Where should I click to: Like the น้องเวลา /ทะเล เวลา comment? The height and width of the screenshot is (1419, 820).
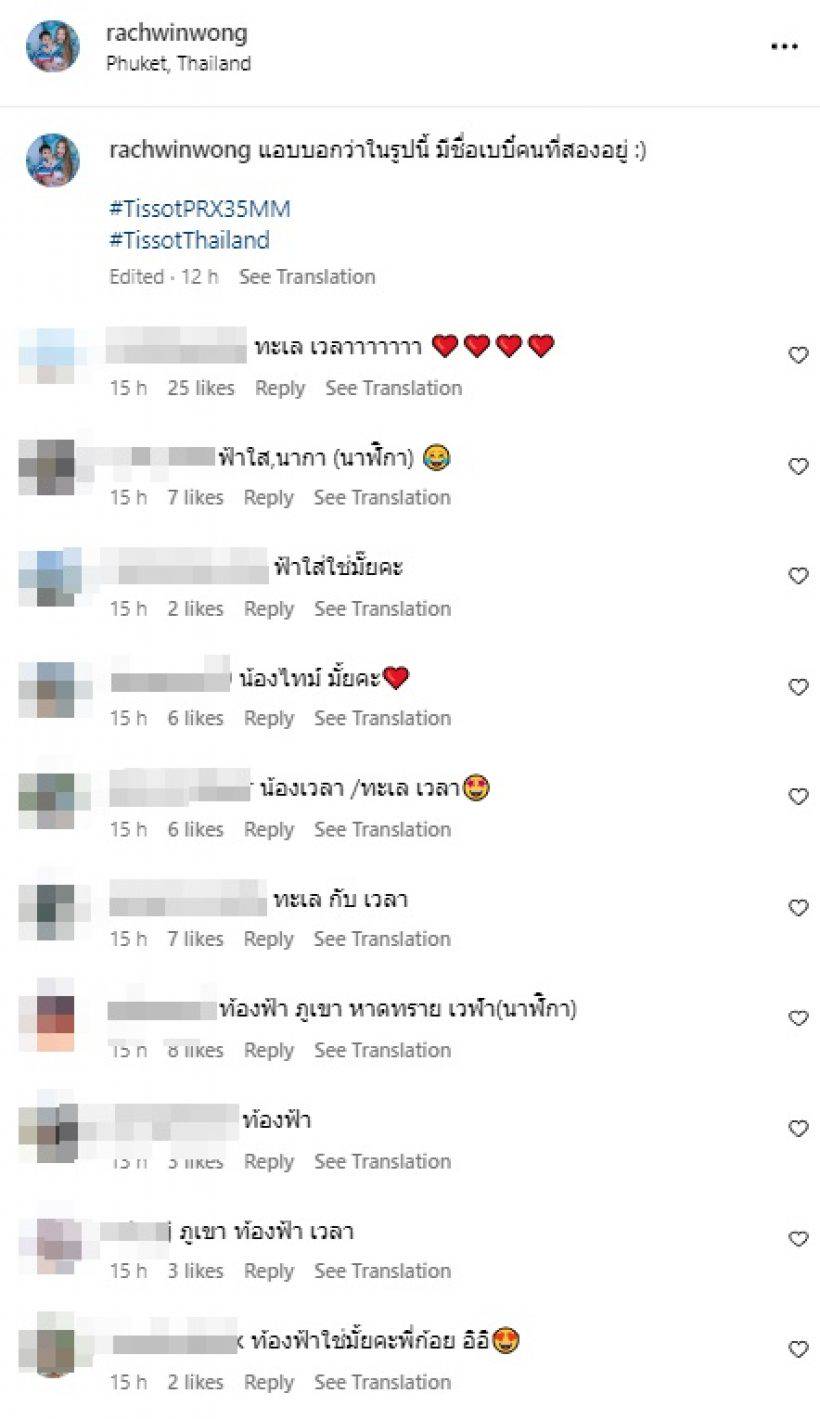tap(798, 797)
